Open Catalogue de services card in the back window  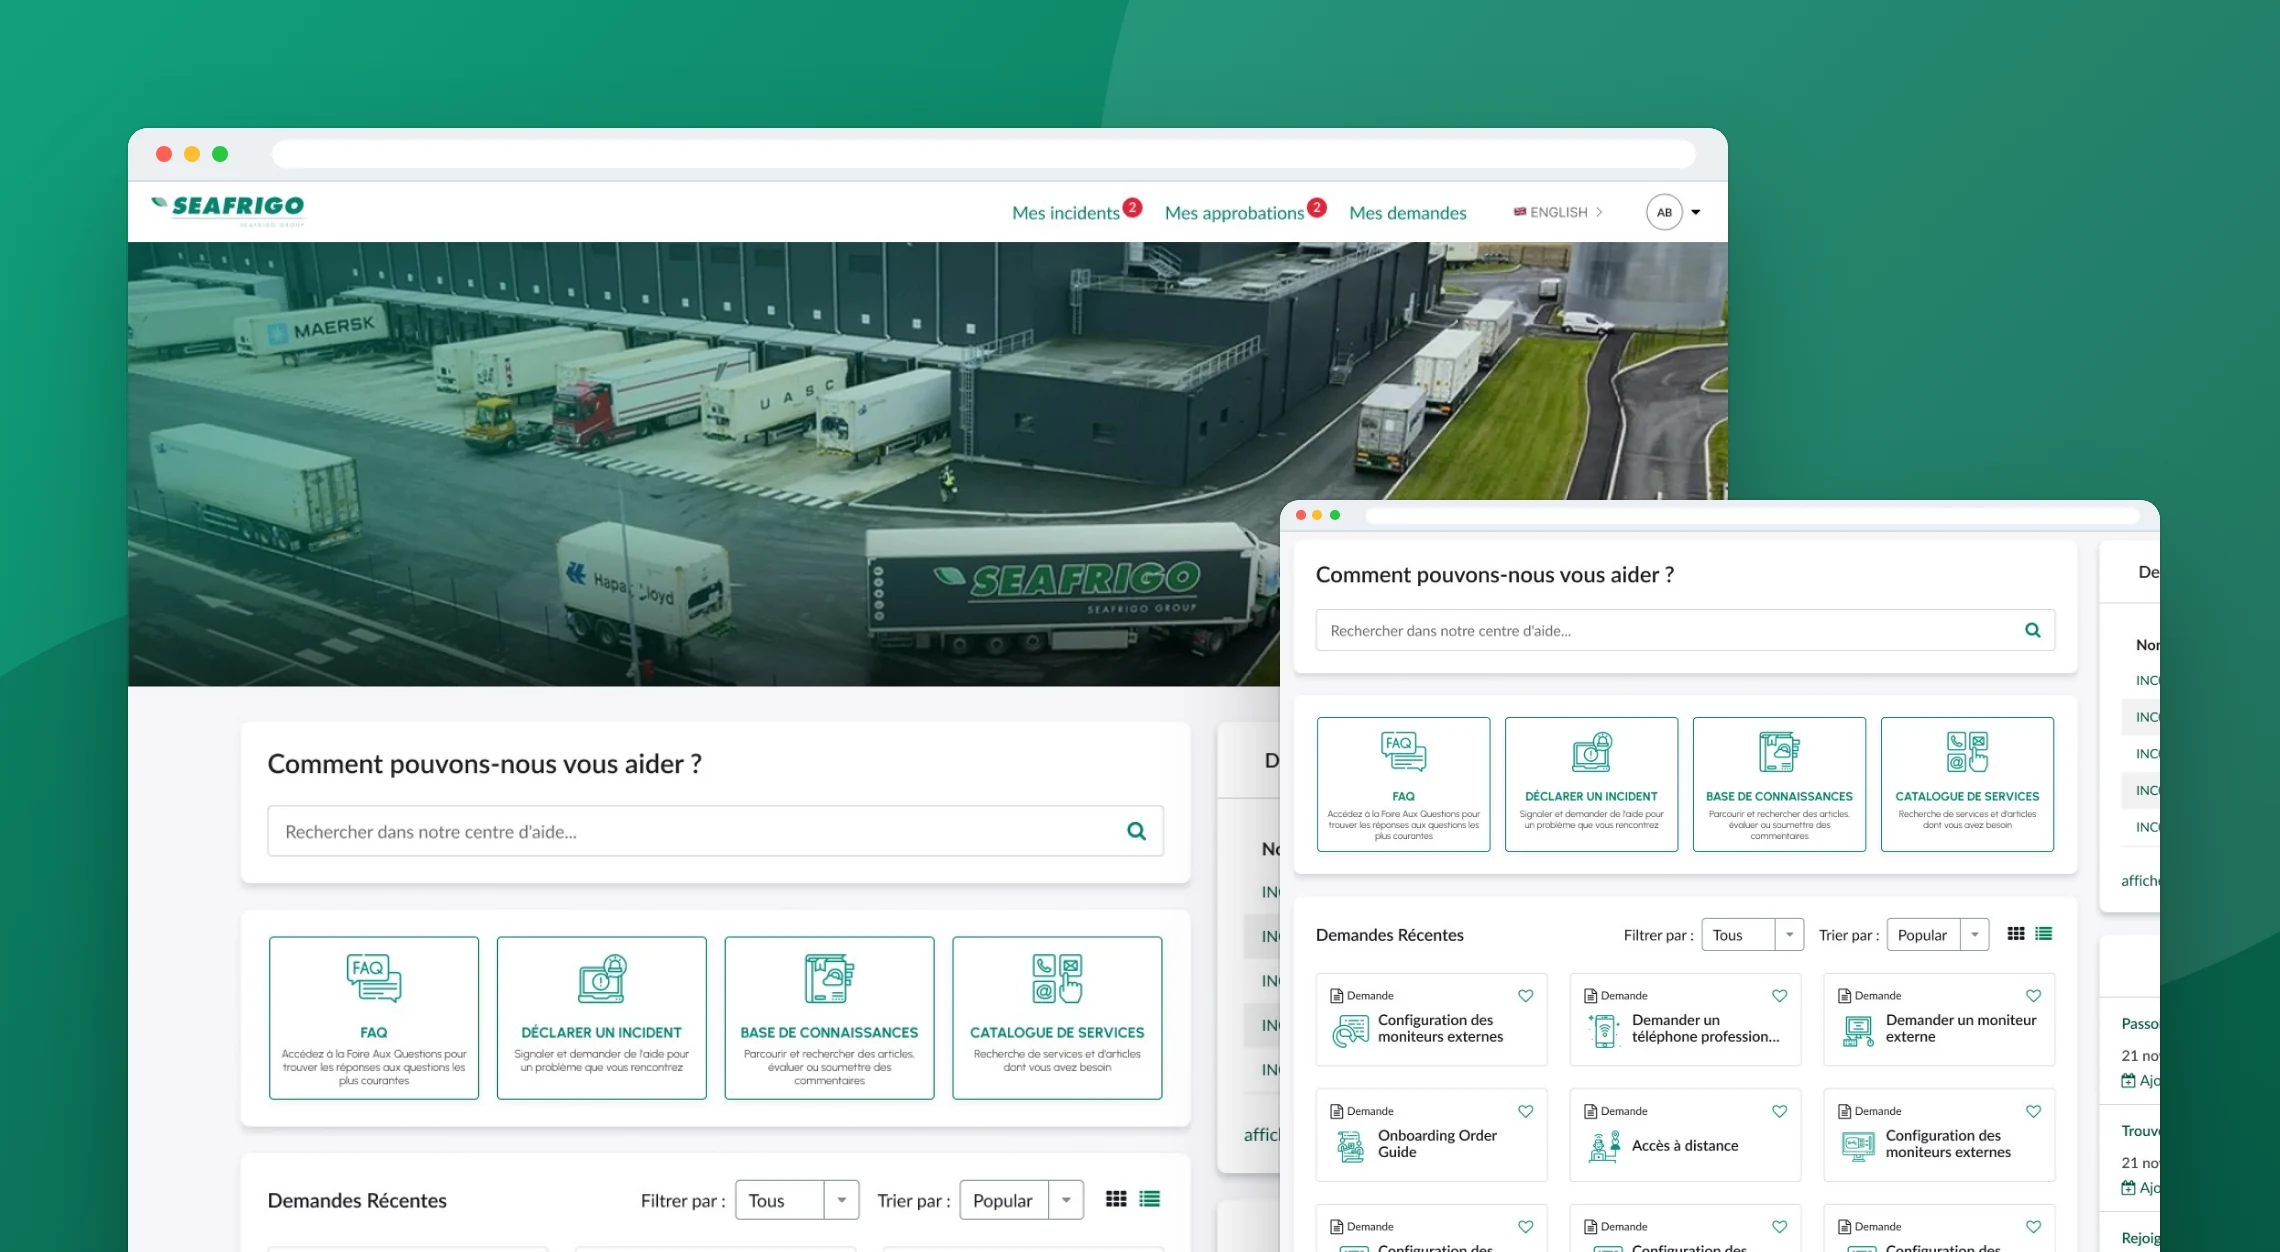1057,1018
